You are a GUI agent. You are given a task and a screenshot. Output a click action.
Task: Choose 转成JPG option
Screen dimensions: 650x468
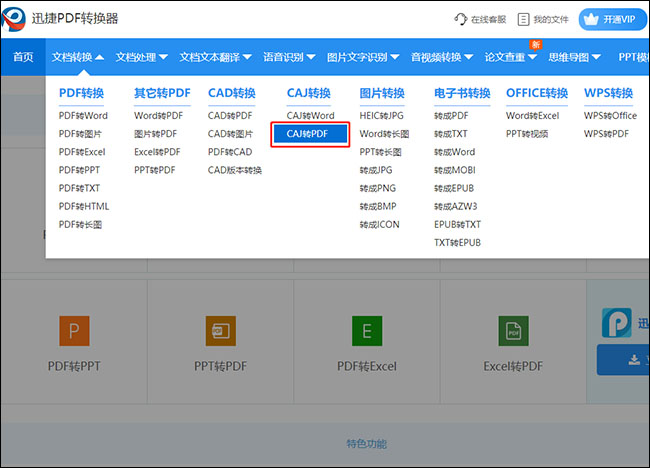pos(376,170)
